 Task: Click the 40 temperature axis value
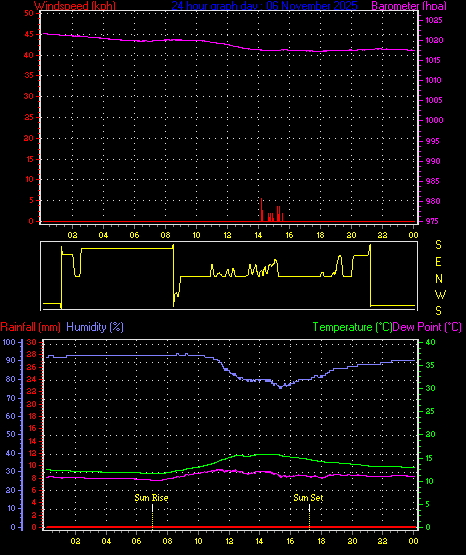[x=430, y=342]
